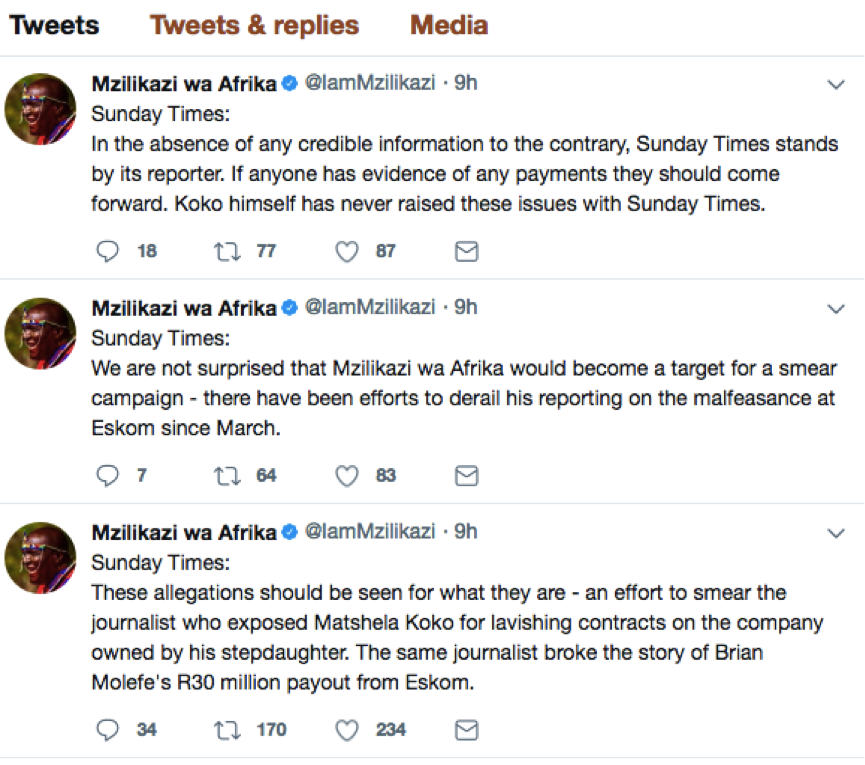
Task: Like the tweet with 234 likes
Action: pos(347,730)
